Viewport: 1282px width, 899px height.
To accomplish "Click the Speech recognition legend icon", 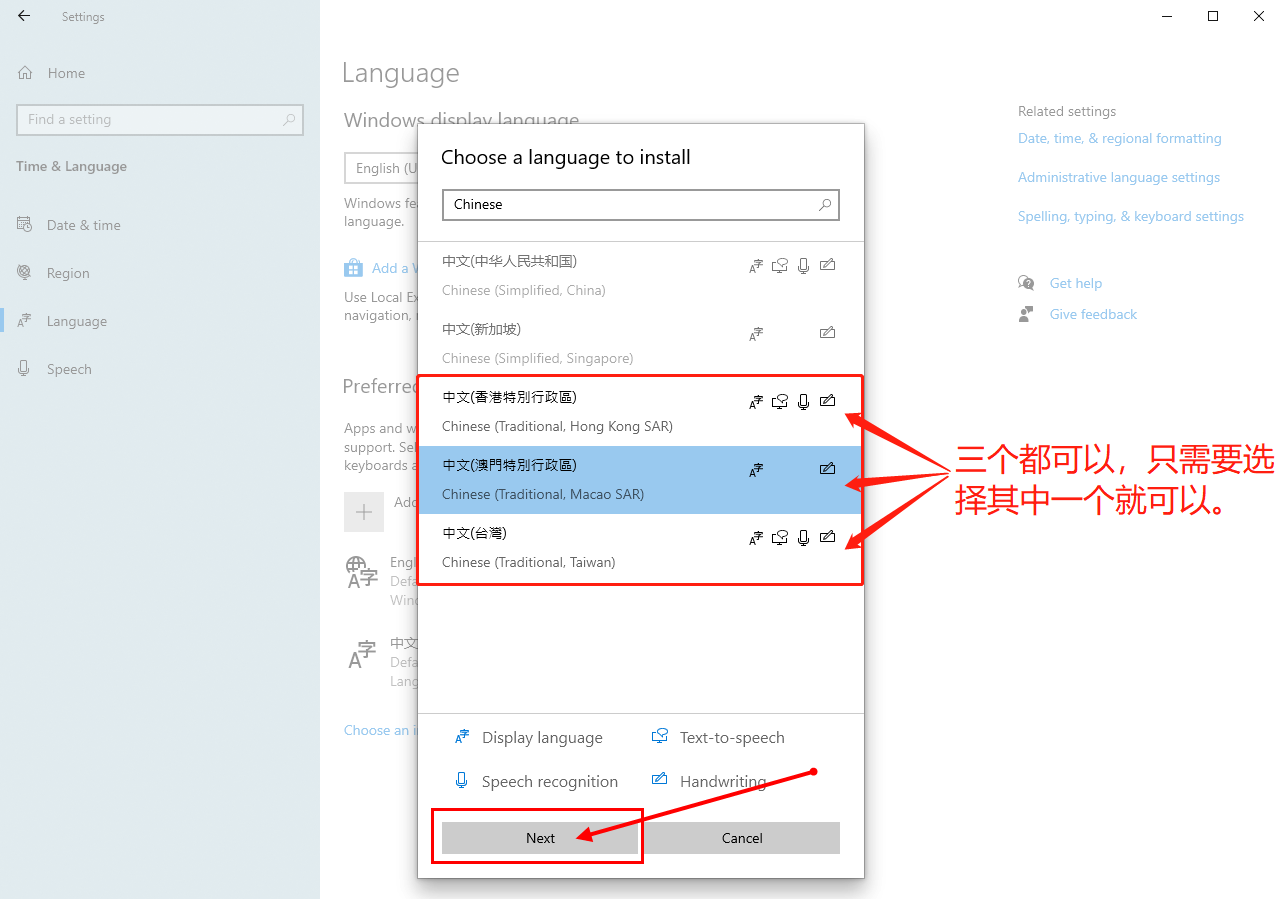I will pyautogui.click(x=462, y=781).
